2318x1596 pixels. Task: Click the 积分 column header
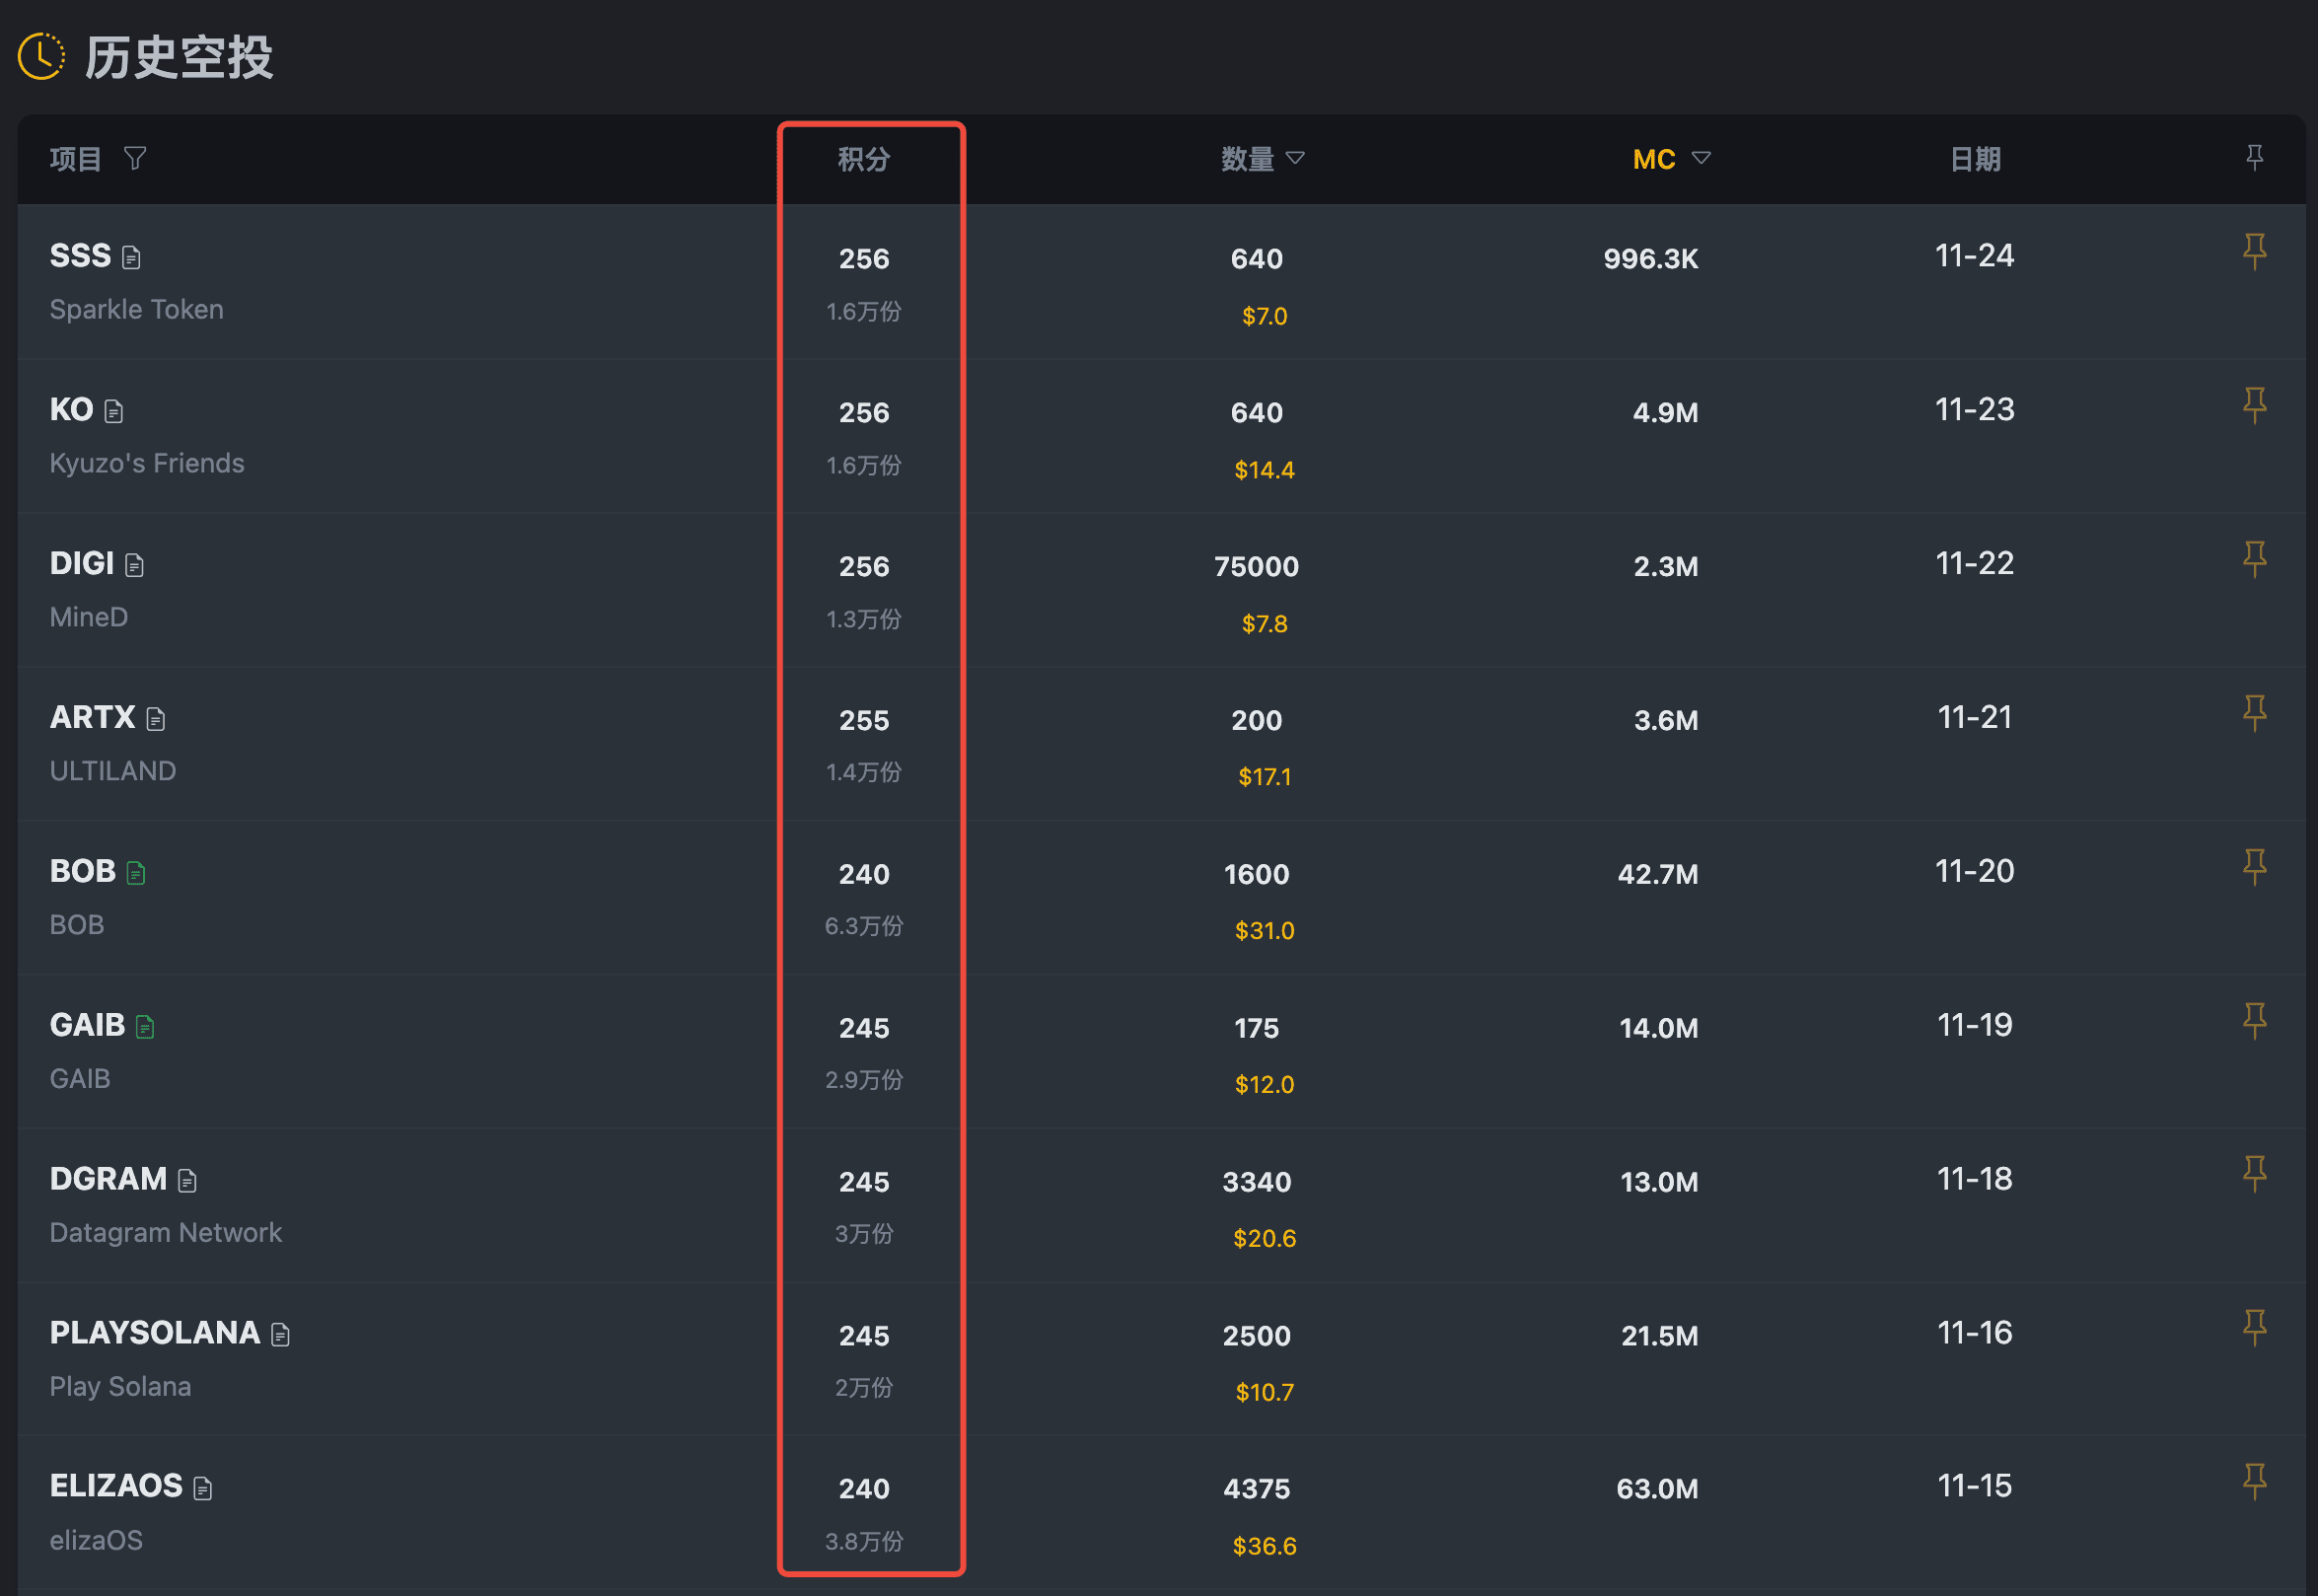(863, 159)
